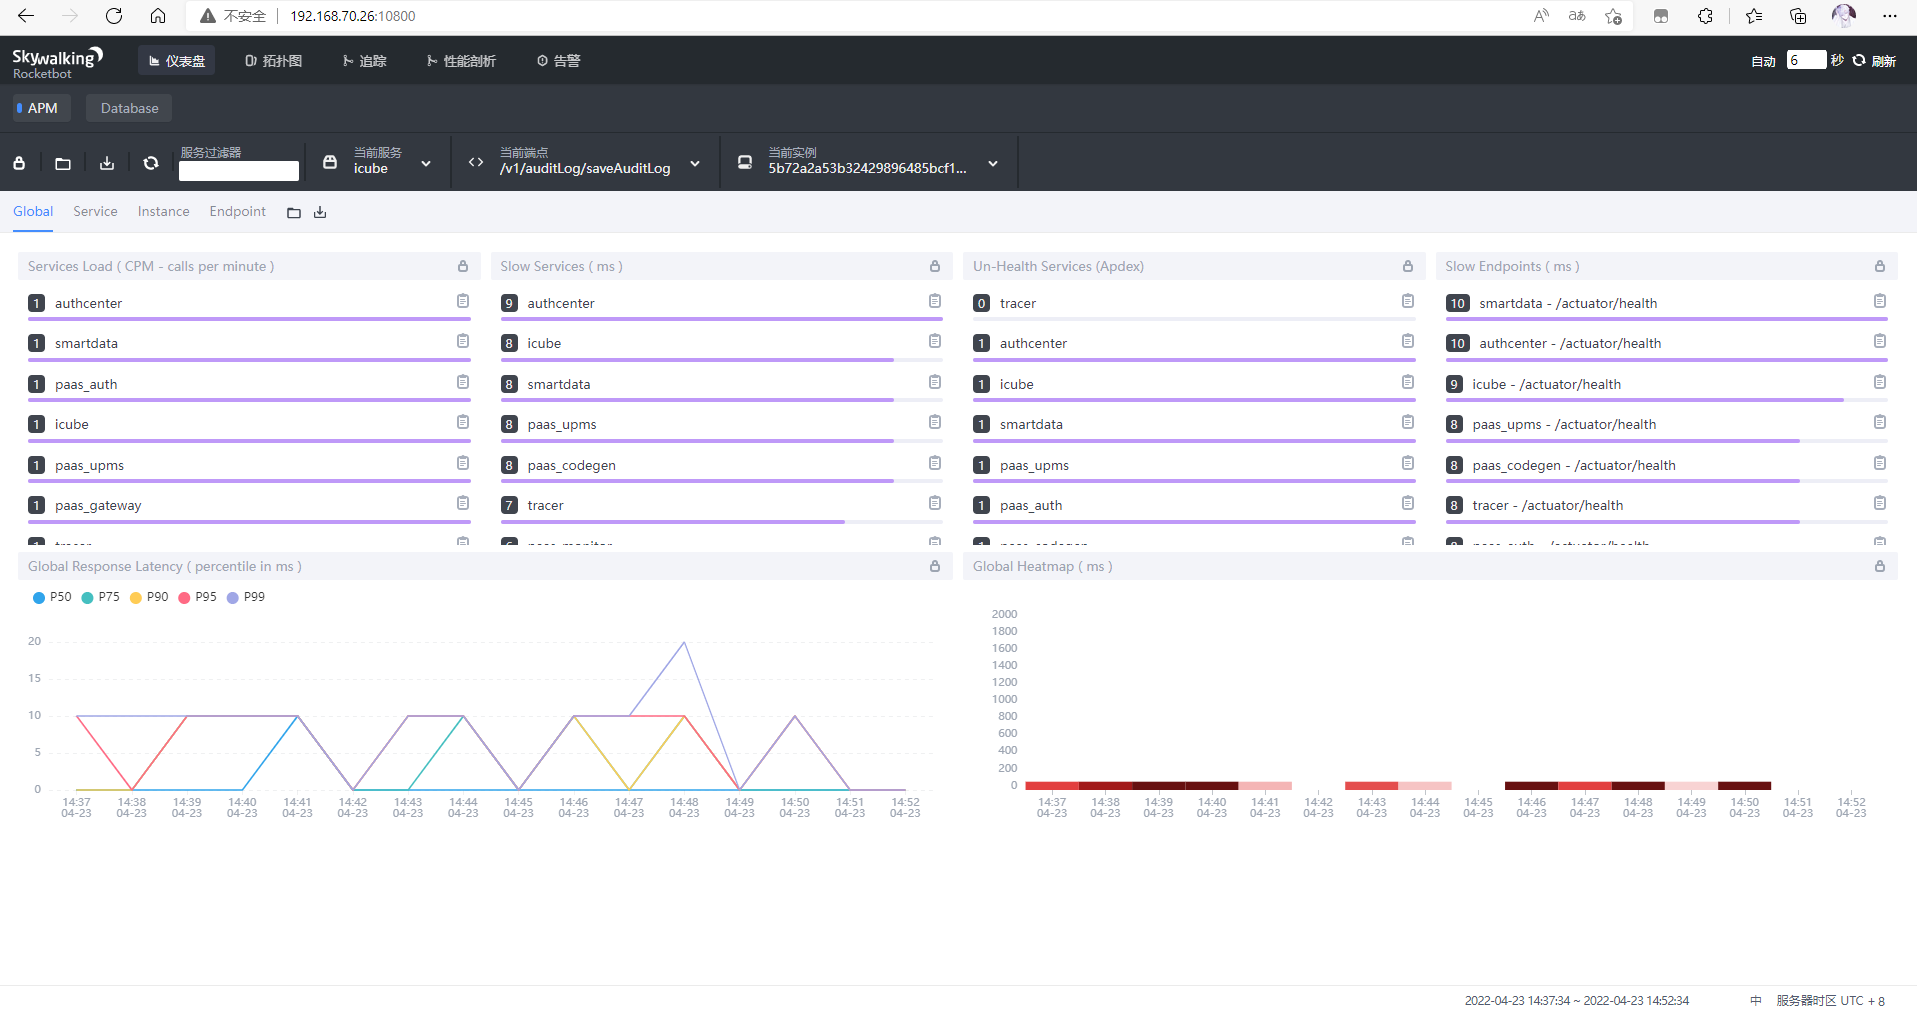Copy authcenter name in Services Load
Screen dimensions: 1917x1014
pyautogui.click(x=463, y=301)
